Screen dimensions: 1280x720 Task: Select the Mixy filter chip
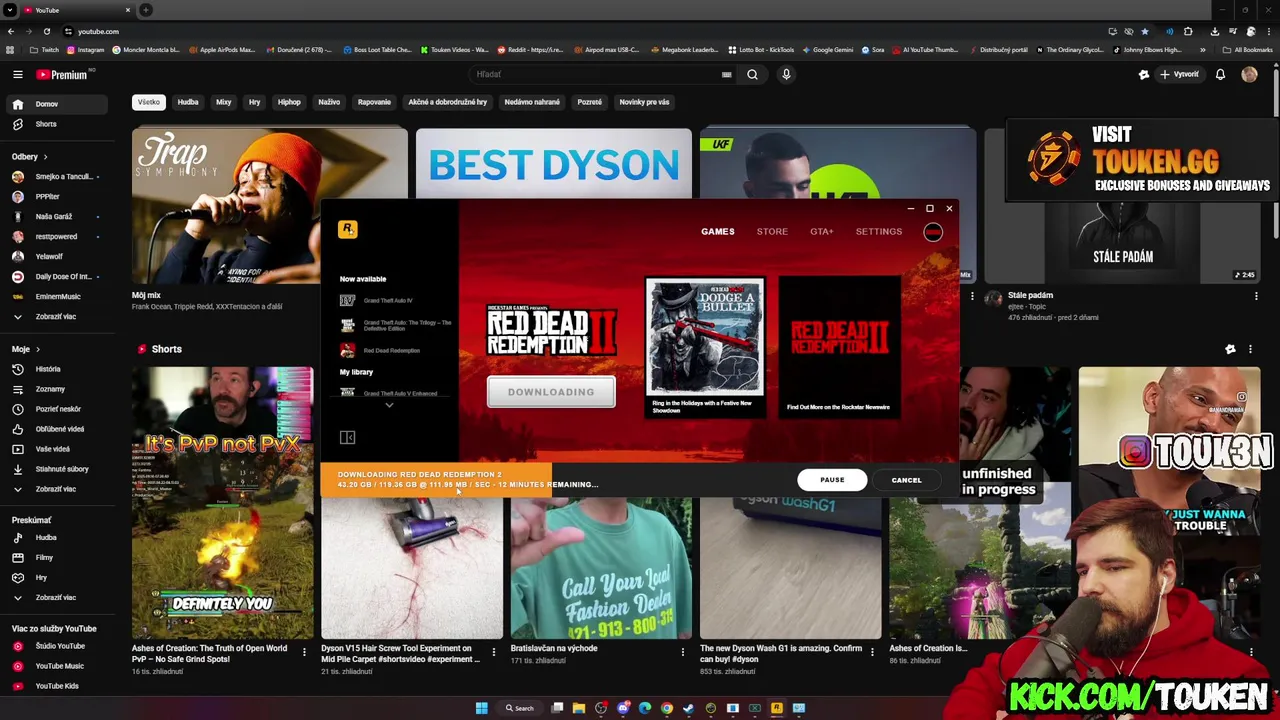click(x=224, y=102)
